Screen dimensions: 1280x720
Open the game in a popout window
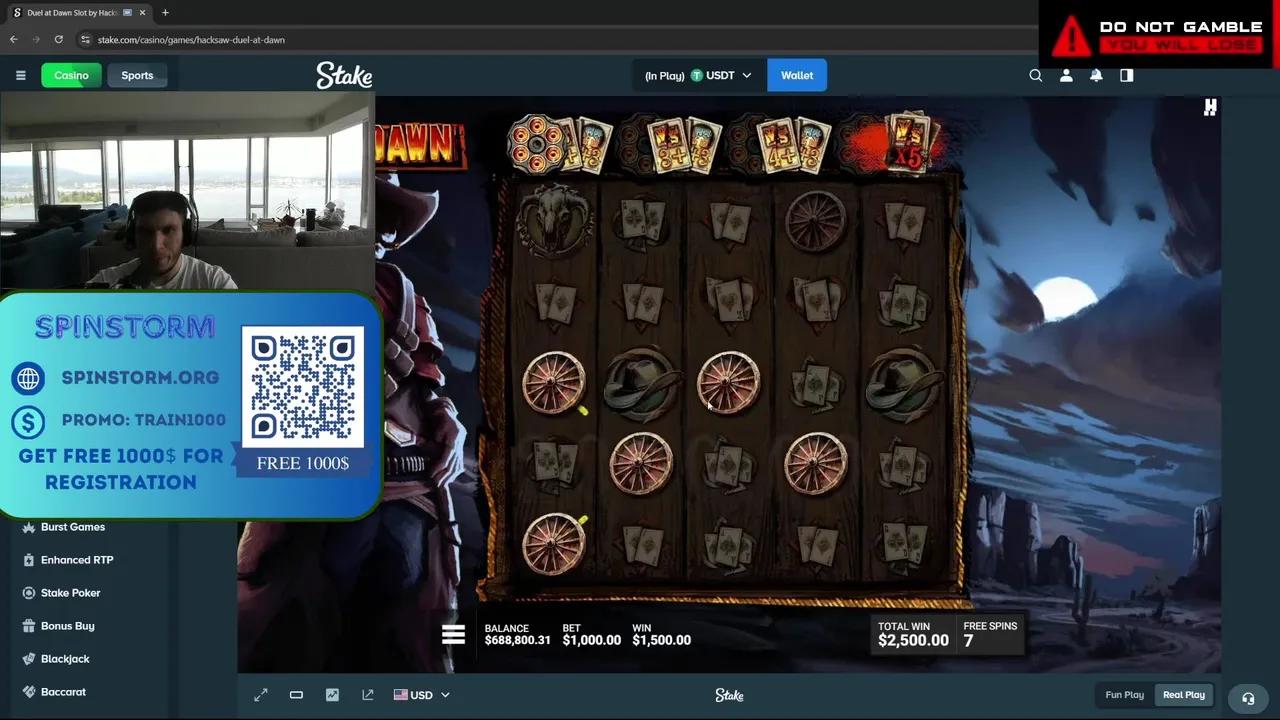click(368, 695)
